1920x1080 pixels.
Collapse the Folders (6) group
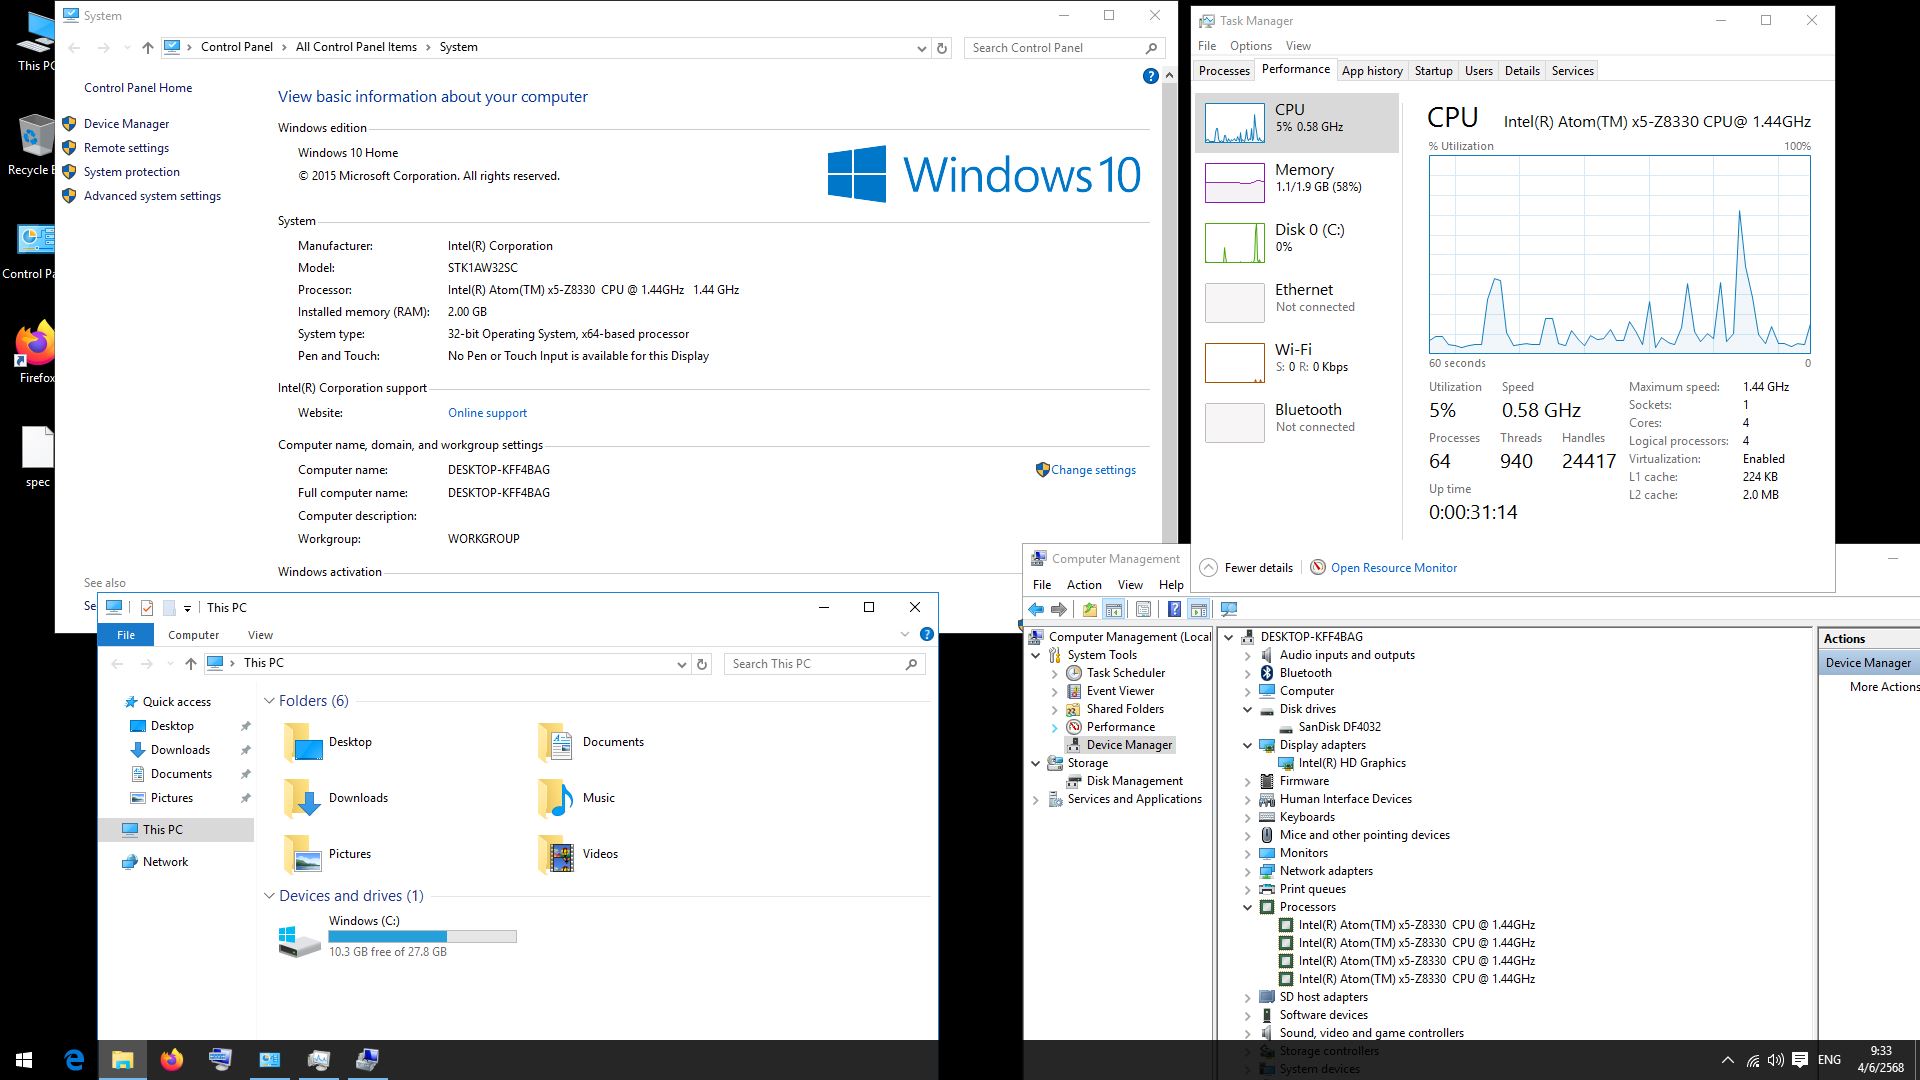pos(269,701)
